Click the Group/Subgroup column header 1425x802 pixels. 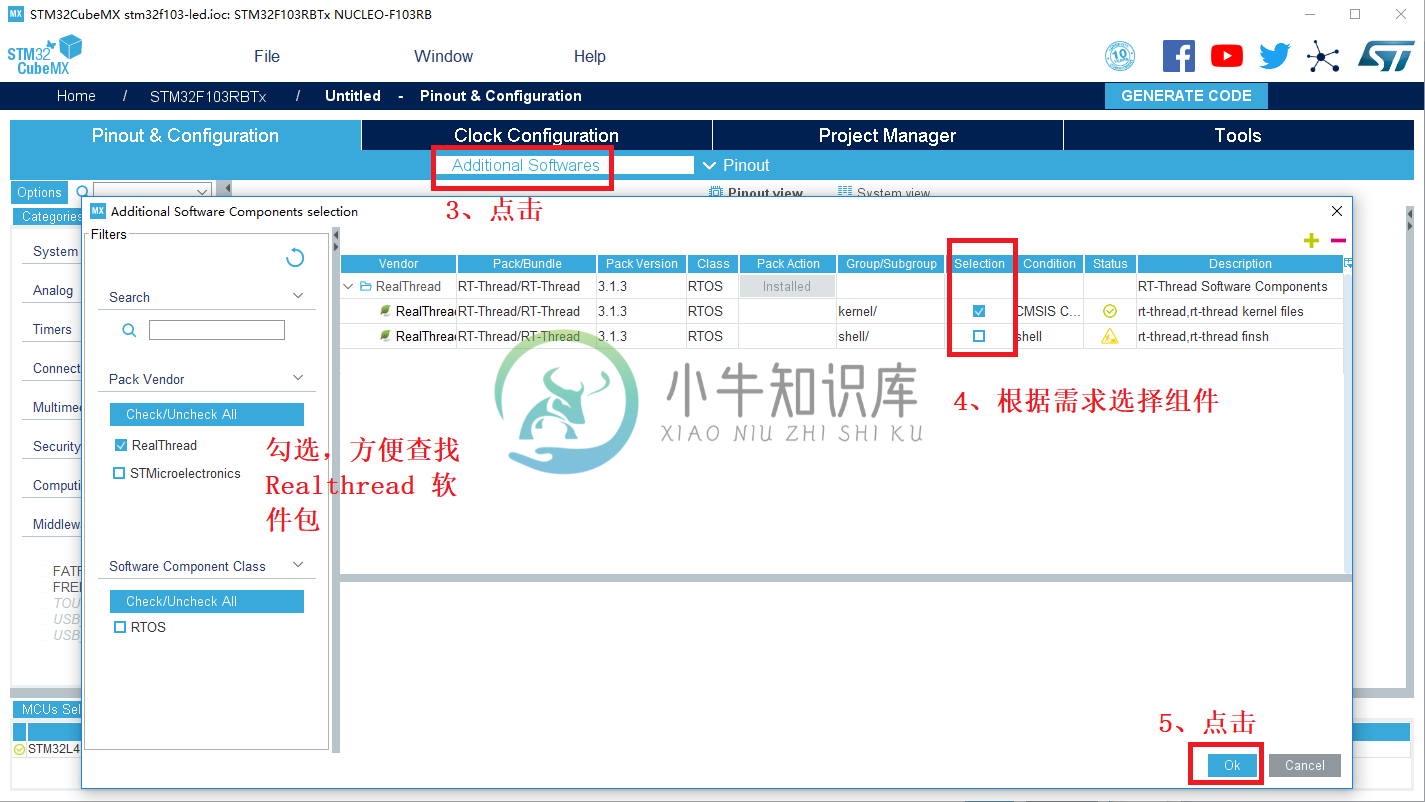(891, 264)
